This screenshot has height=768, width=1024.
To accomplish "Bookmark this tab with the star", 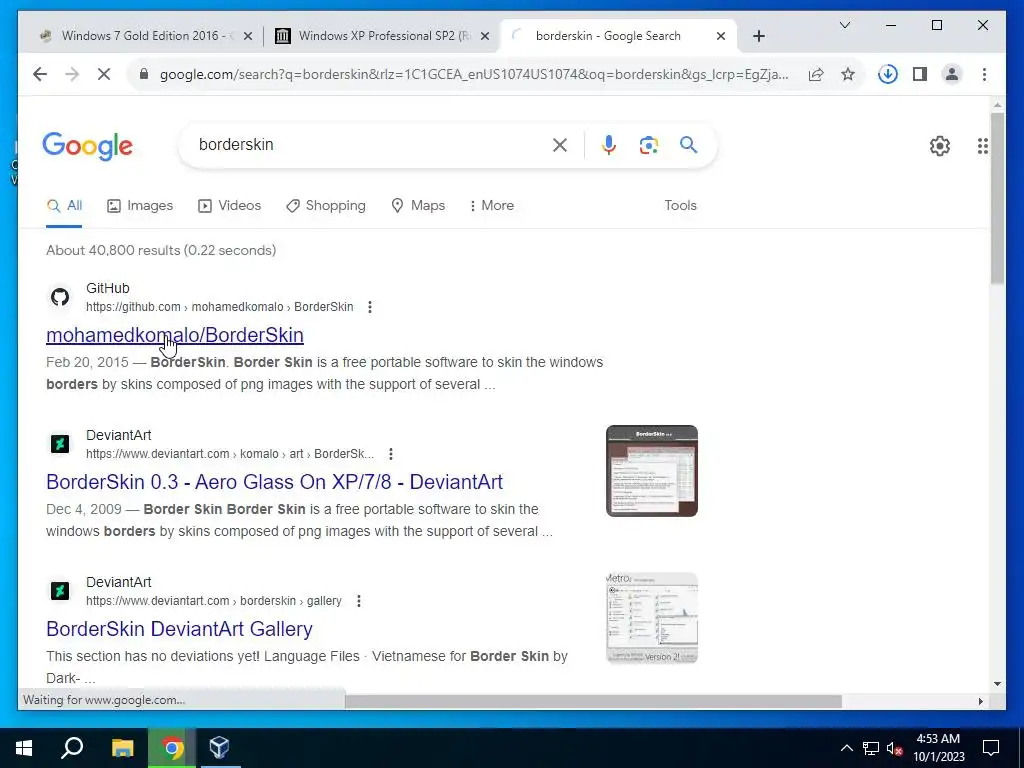I will click(848, 74).
